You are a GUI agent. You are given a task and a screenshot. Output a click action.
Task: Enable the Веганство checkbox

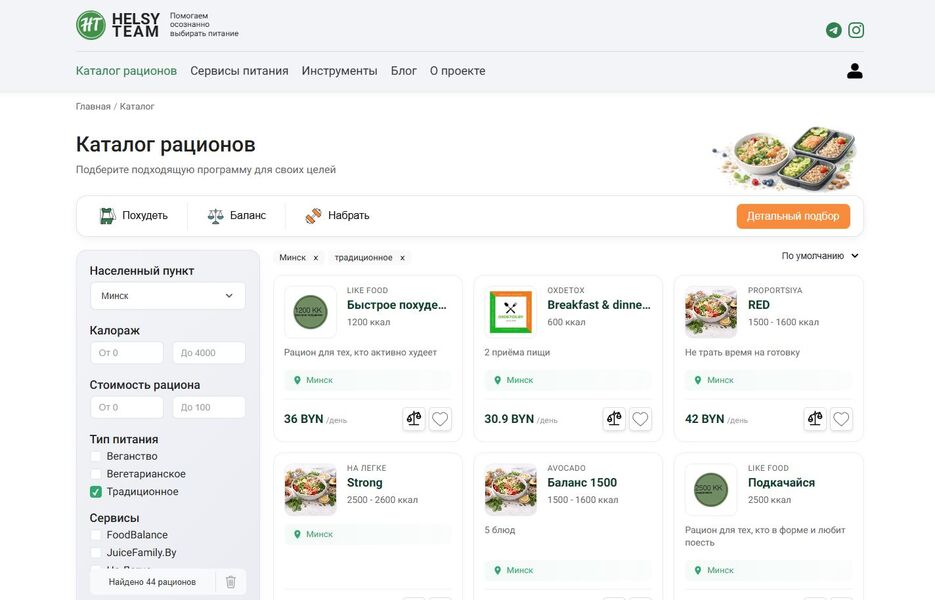(95, 456)
